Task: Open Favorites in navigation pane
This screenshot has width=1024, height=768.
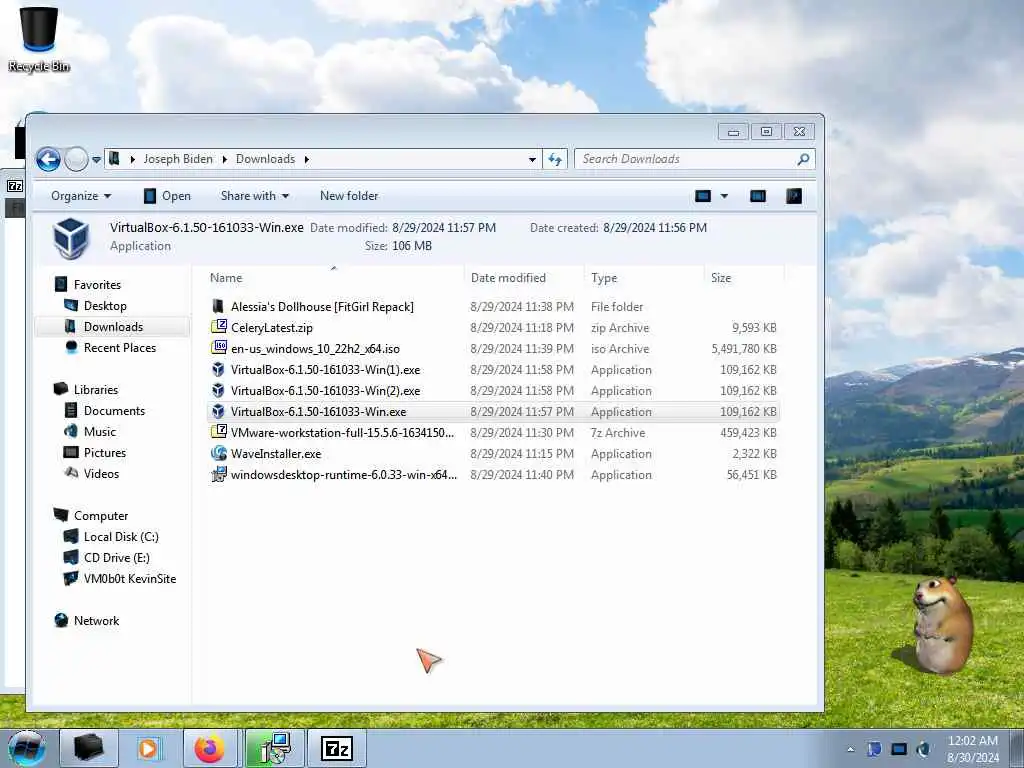Action: click(x=97, y=285)
